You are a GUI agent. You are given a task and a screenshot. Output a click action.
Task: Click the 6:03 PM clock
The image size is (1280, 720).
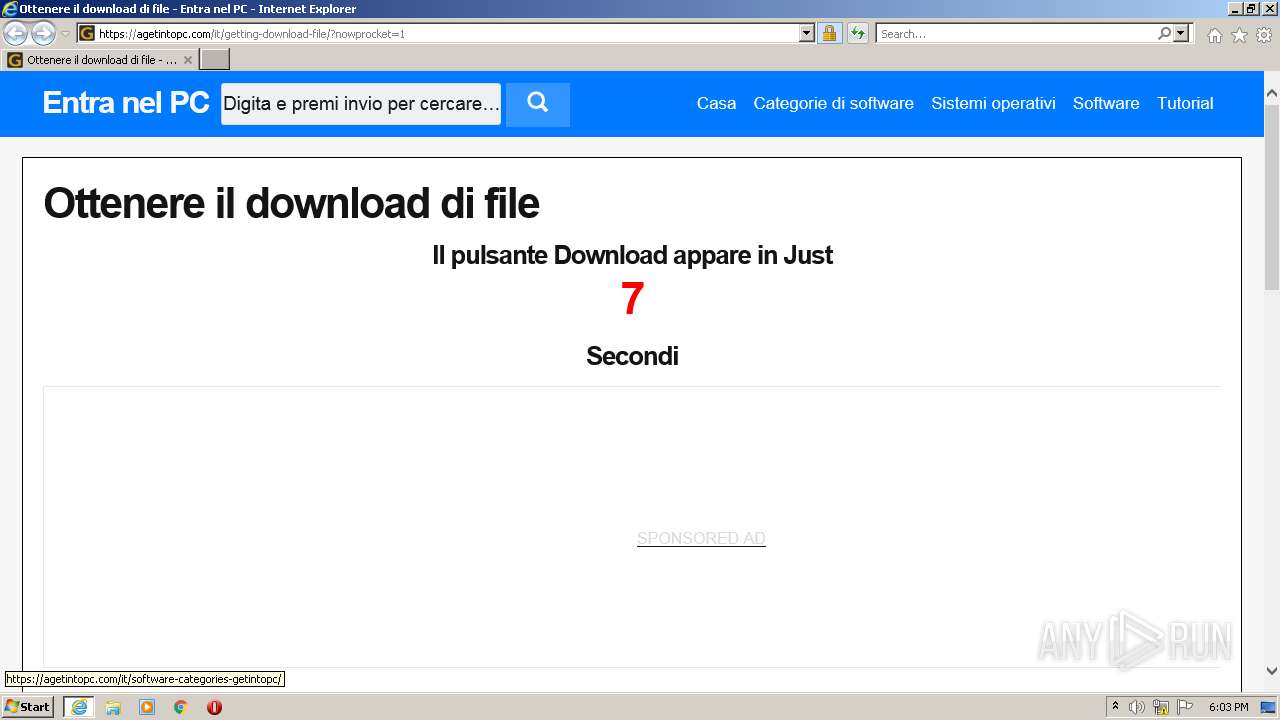[x=1228, y=707]
